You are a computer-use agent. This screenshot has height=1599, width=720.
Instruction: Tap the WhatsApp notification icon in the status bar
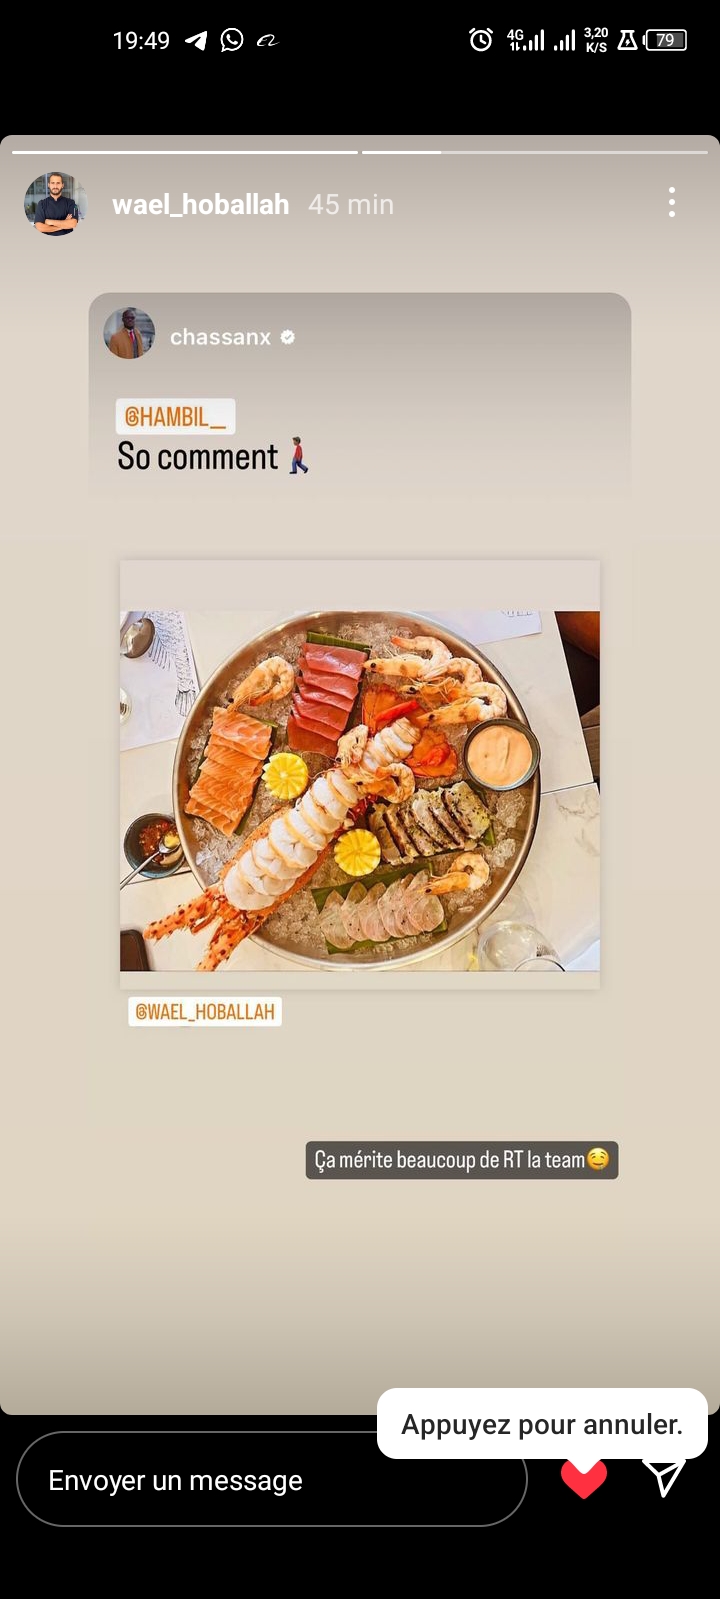[x=232, y=40]
